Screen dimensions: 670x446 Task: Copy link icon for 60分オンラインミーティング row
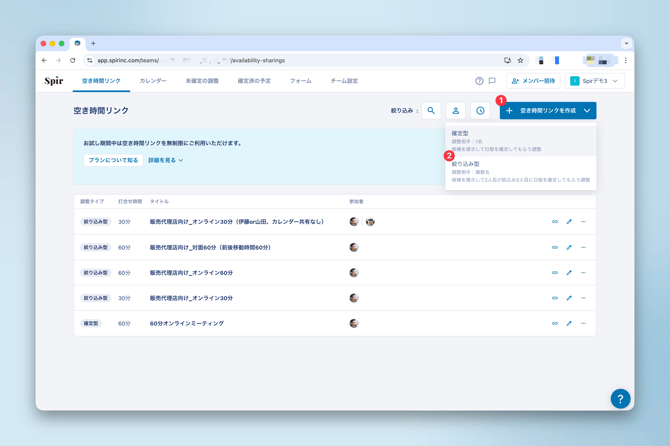(x=555, y=323)
